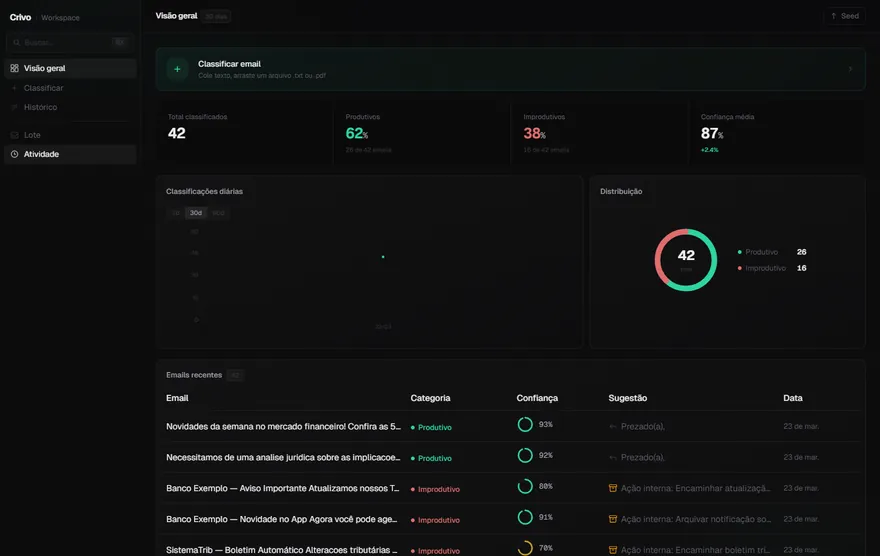880x556 pixels.
Task: Open Histórico in the sidebar
Action: (x=70, y=107)
